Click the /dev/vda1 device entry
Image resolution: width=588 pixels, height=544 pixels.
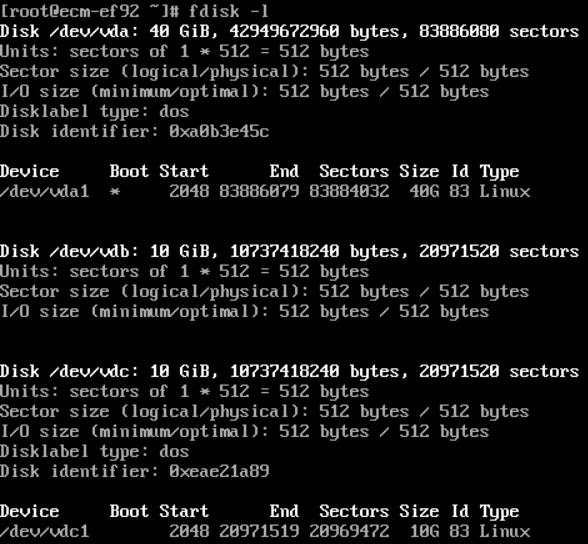coord(45,192)
